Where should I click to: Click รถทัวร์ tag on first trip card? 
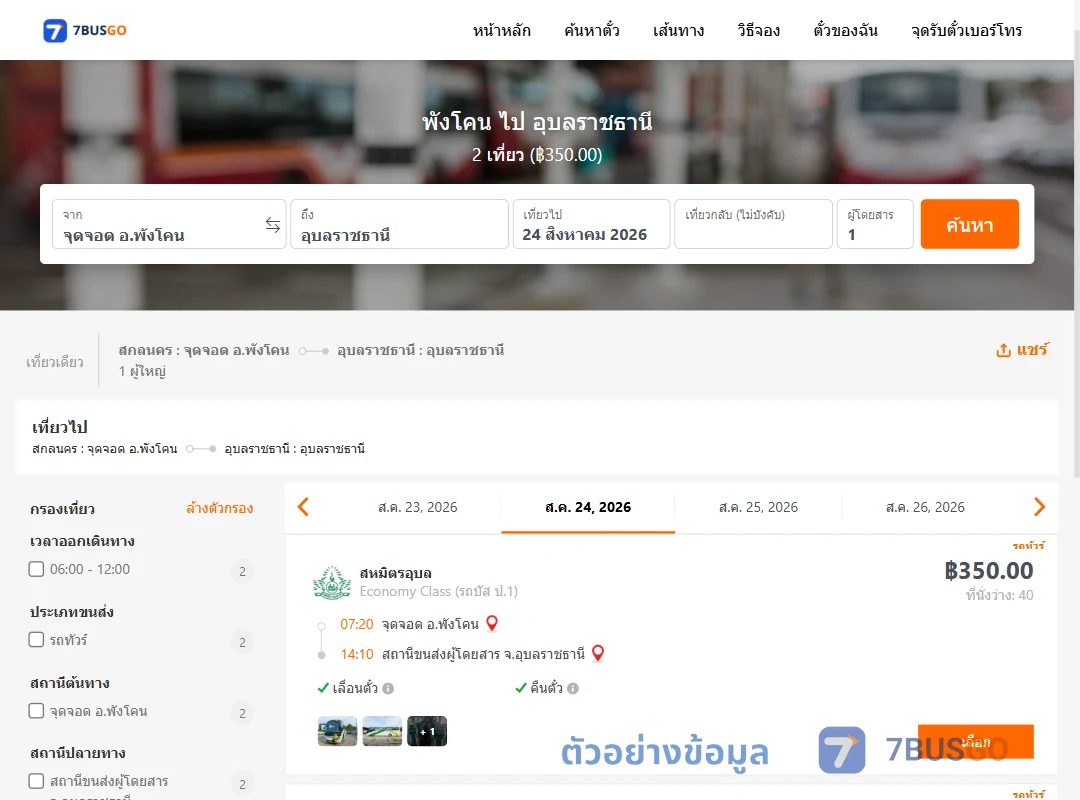tap(1028, 546)
